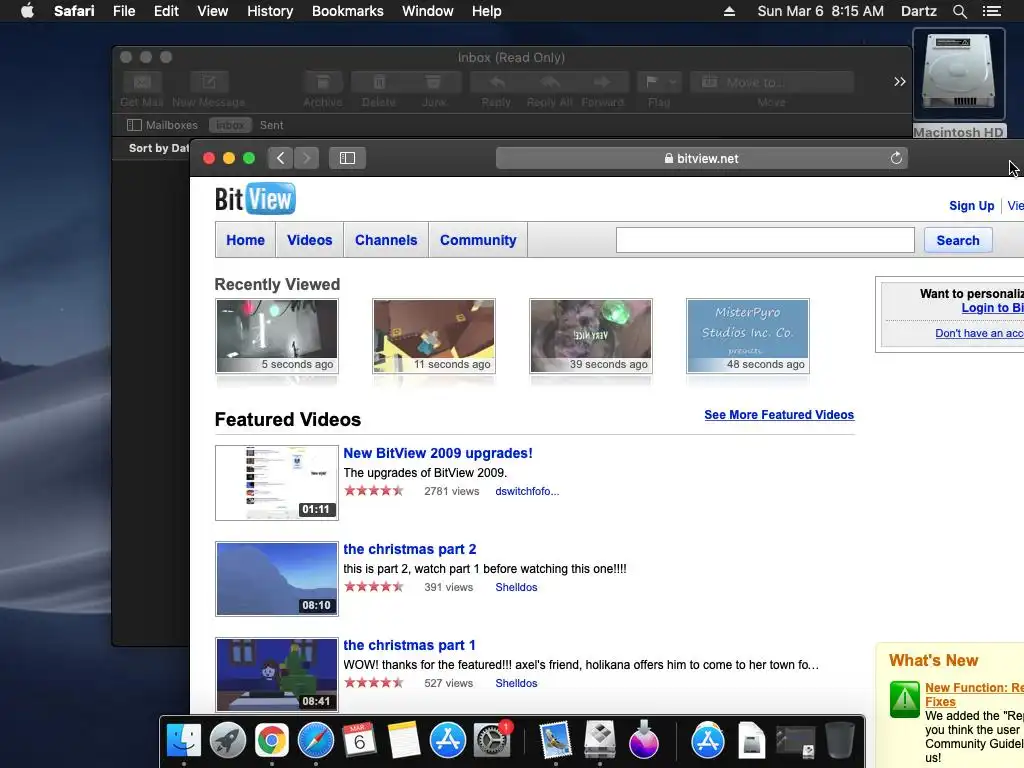Viewport: 1024px width, 768px height.
Task: Click the New Function alert icon
Action: click(904, 699)
